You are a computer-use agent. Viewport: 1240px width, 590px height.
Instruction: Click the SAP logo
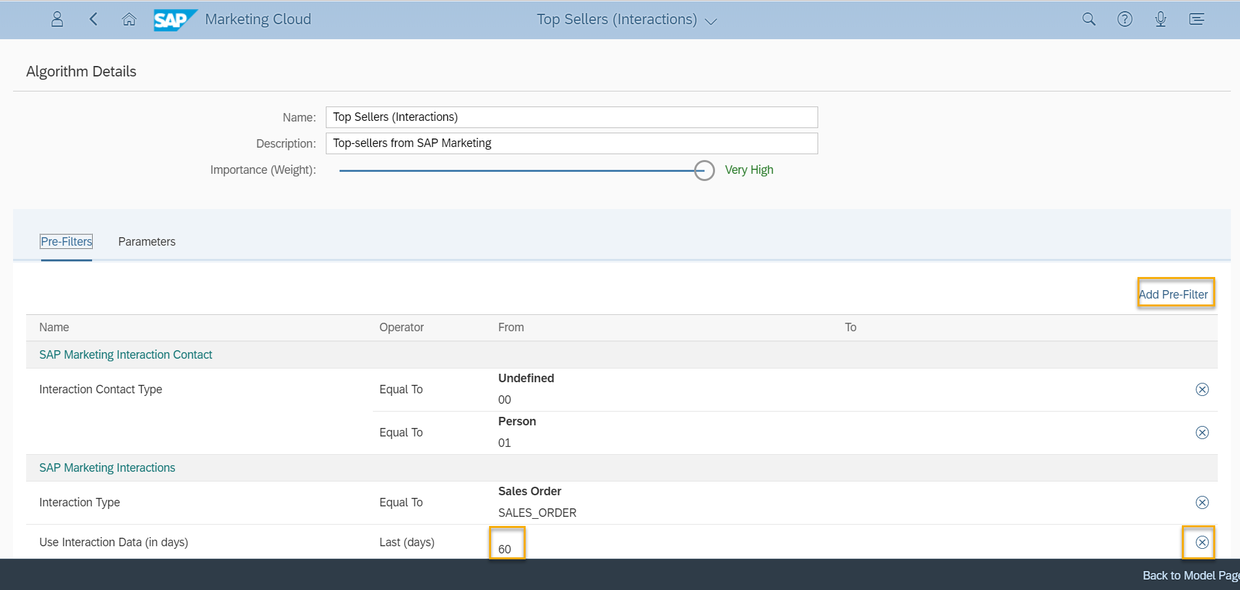(x=175, y=19)
